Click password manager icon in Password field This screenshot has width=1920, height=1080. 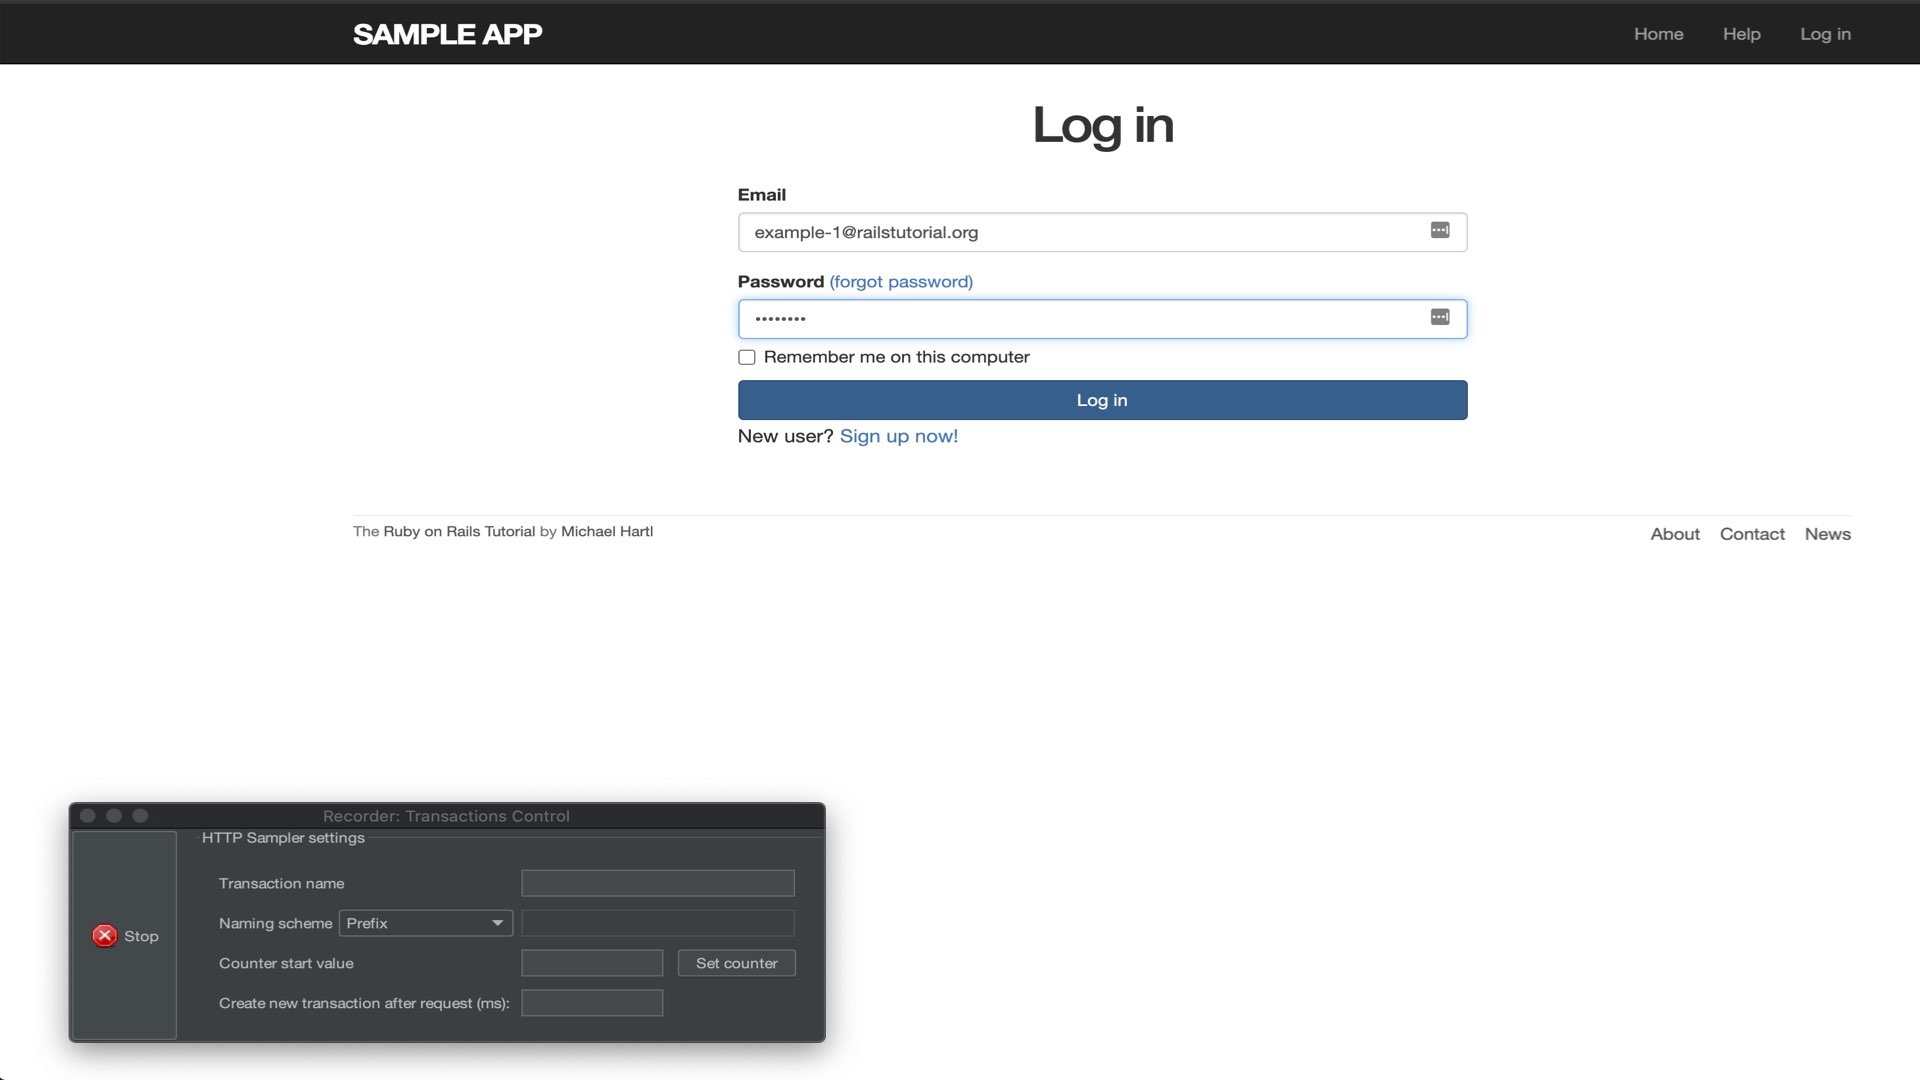[1439, 318]
